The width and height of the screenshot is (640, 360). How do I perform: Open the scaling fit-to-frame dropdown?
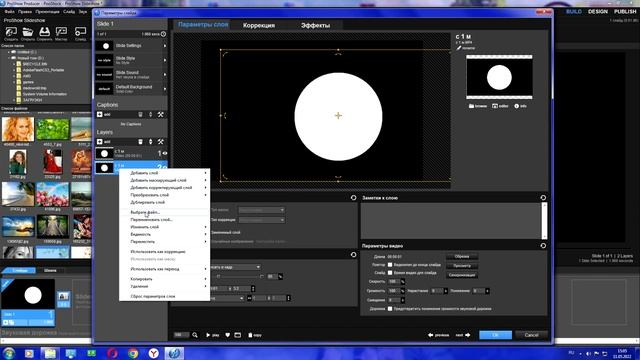(236, 267)
